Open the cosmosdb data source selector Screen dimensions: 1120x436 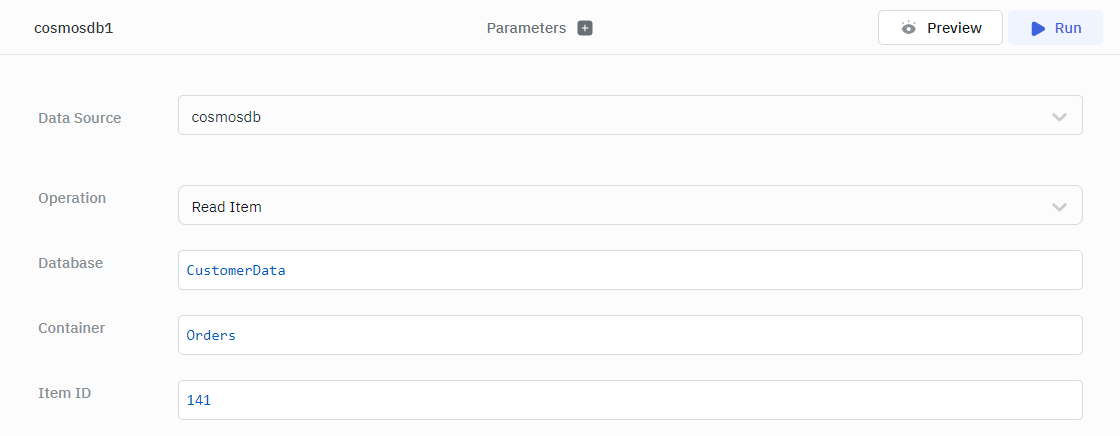click(628, 116)
